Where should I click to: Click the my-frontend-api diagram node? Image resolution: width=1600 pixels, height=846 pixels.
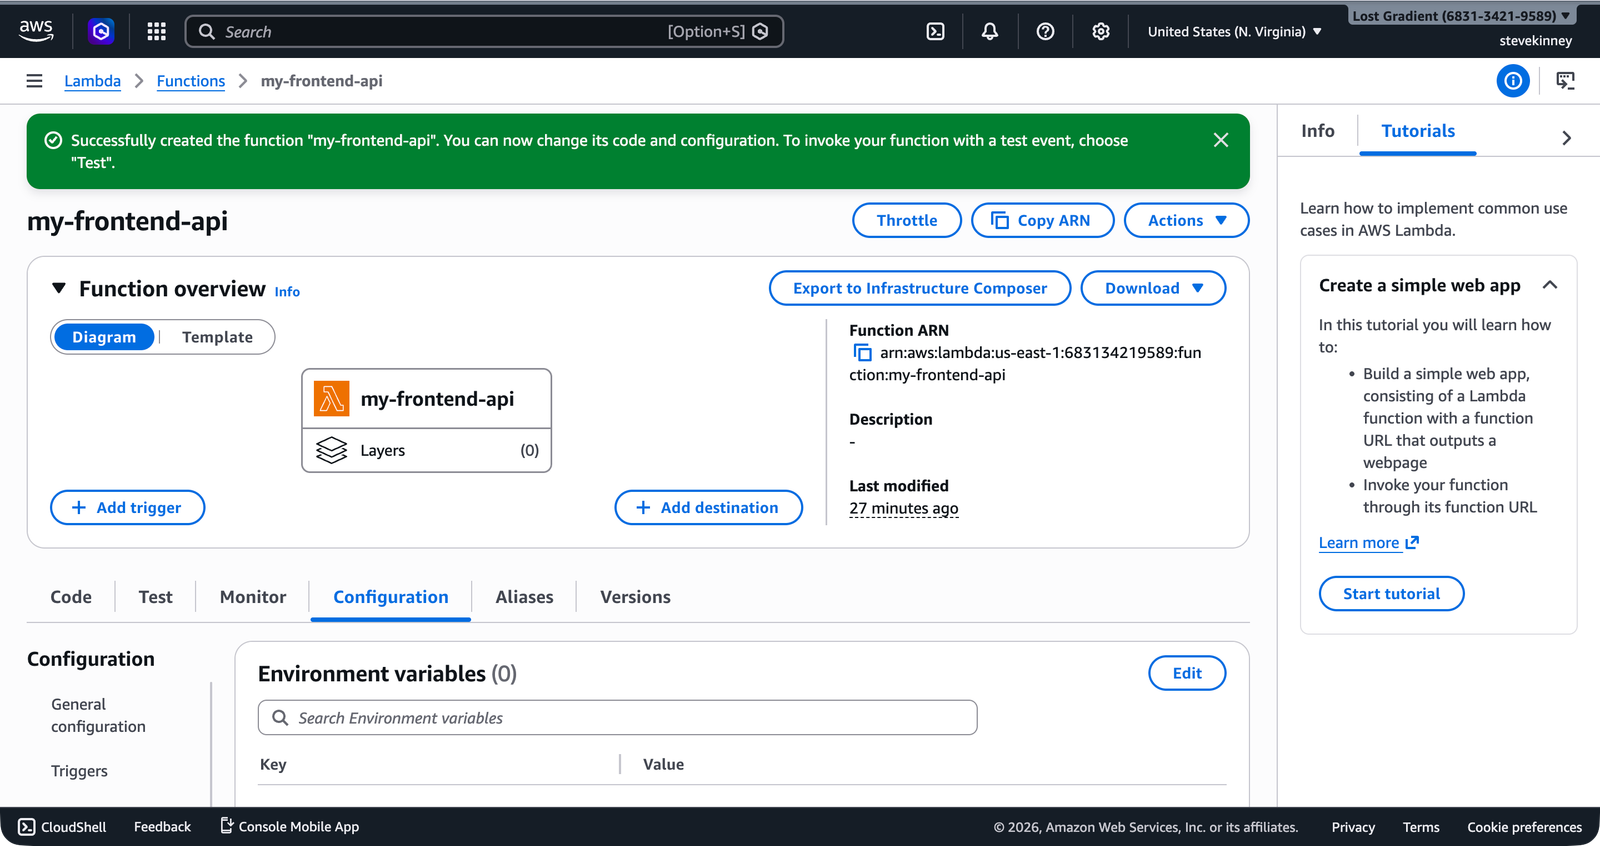426,399
